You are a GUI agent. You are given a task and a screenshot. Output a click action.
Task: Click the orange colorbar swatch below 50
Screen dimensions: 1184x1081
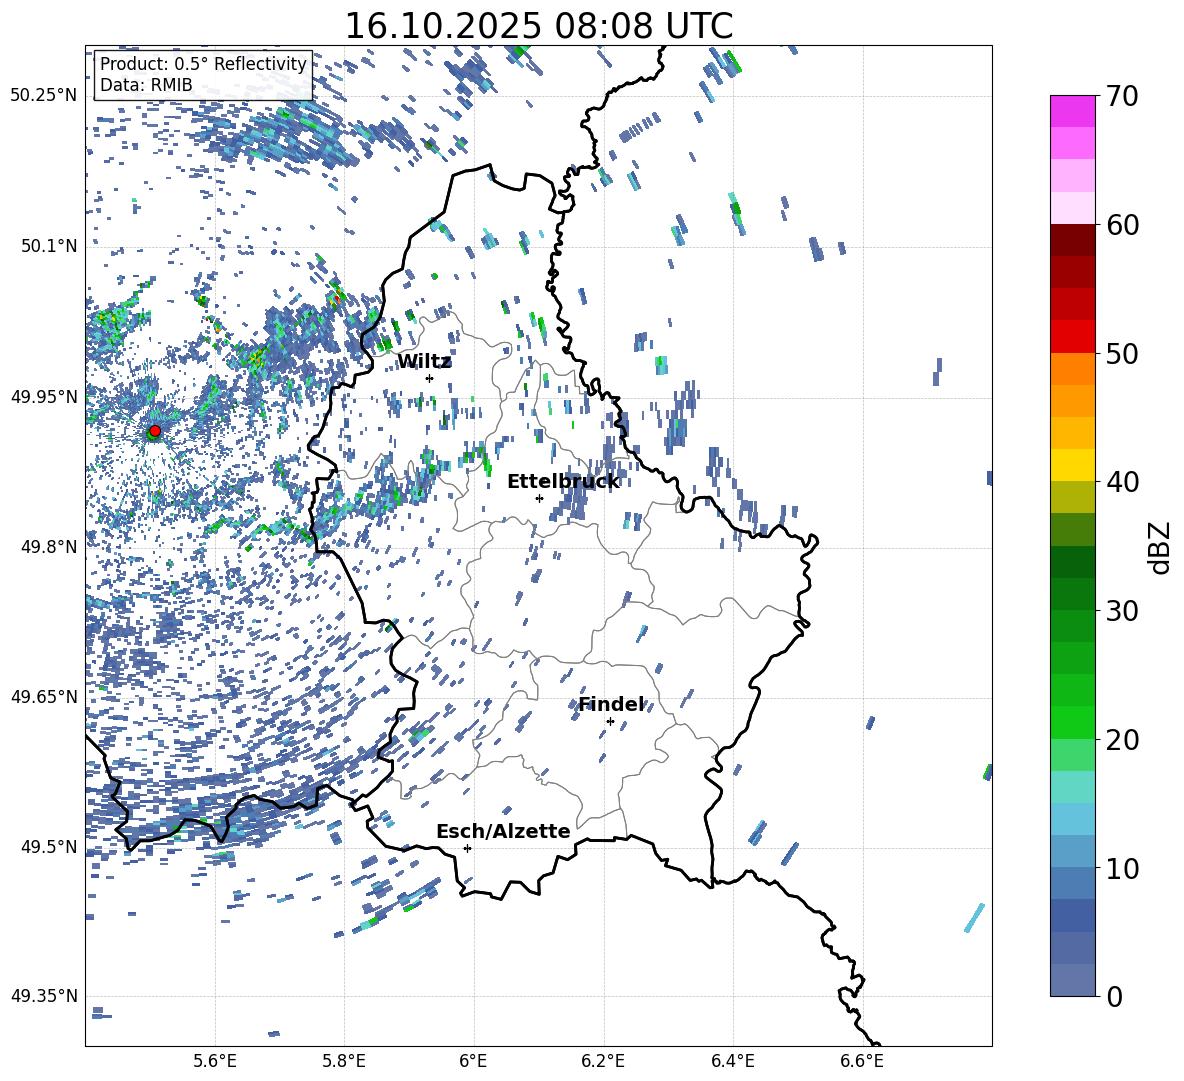pyautogui.click(x=1072, y=368)
